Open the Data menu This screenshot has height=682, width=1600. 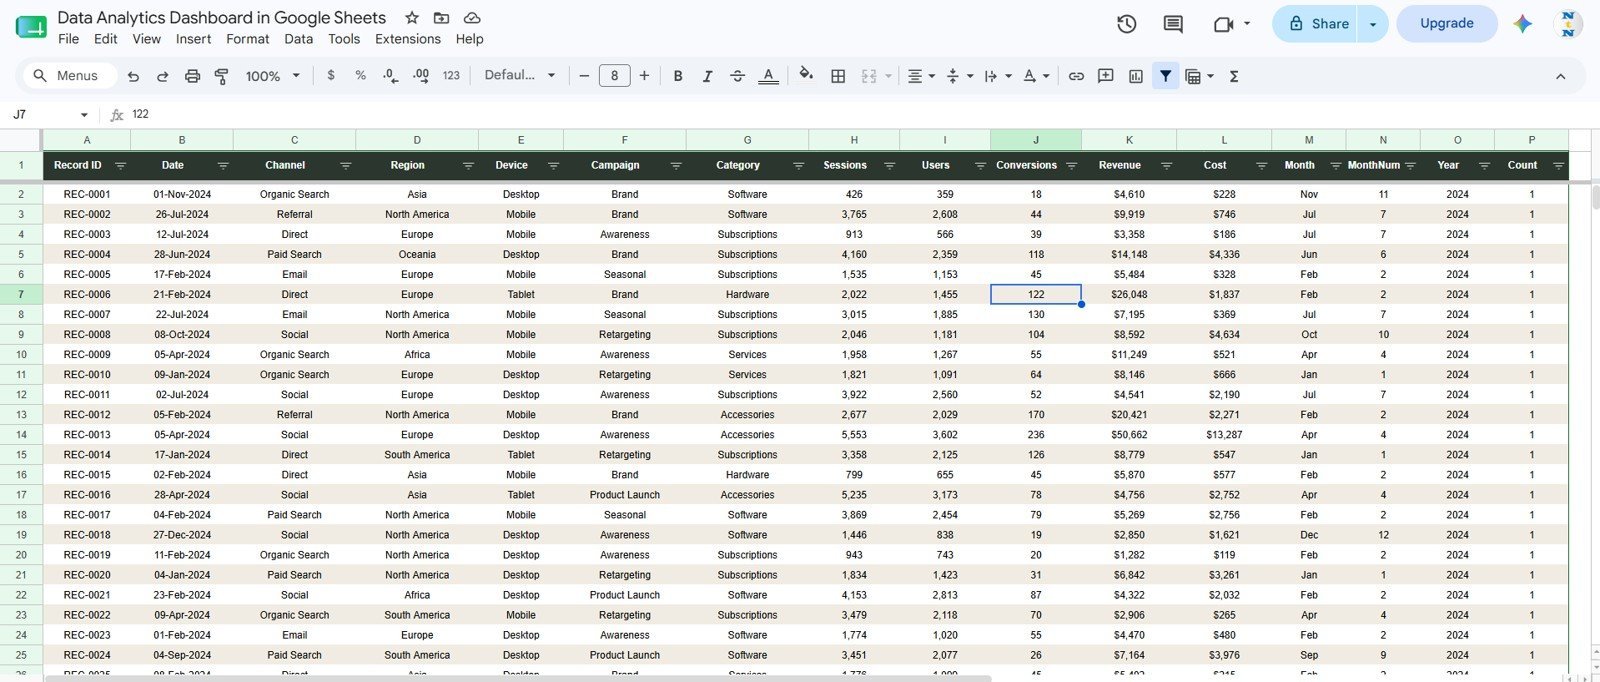point(298,39)
